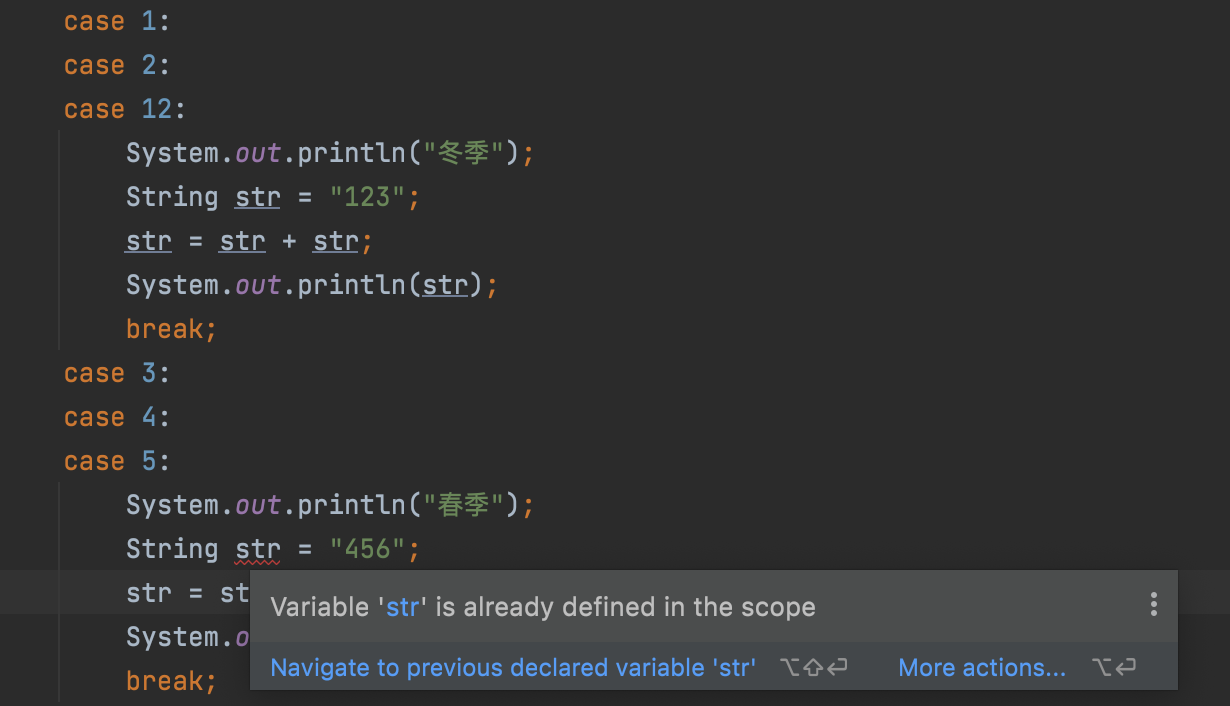Click the last 'break;' statement
The width and height of the screenshot is (1230, 706).
(171, 681)
